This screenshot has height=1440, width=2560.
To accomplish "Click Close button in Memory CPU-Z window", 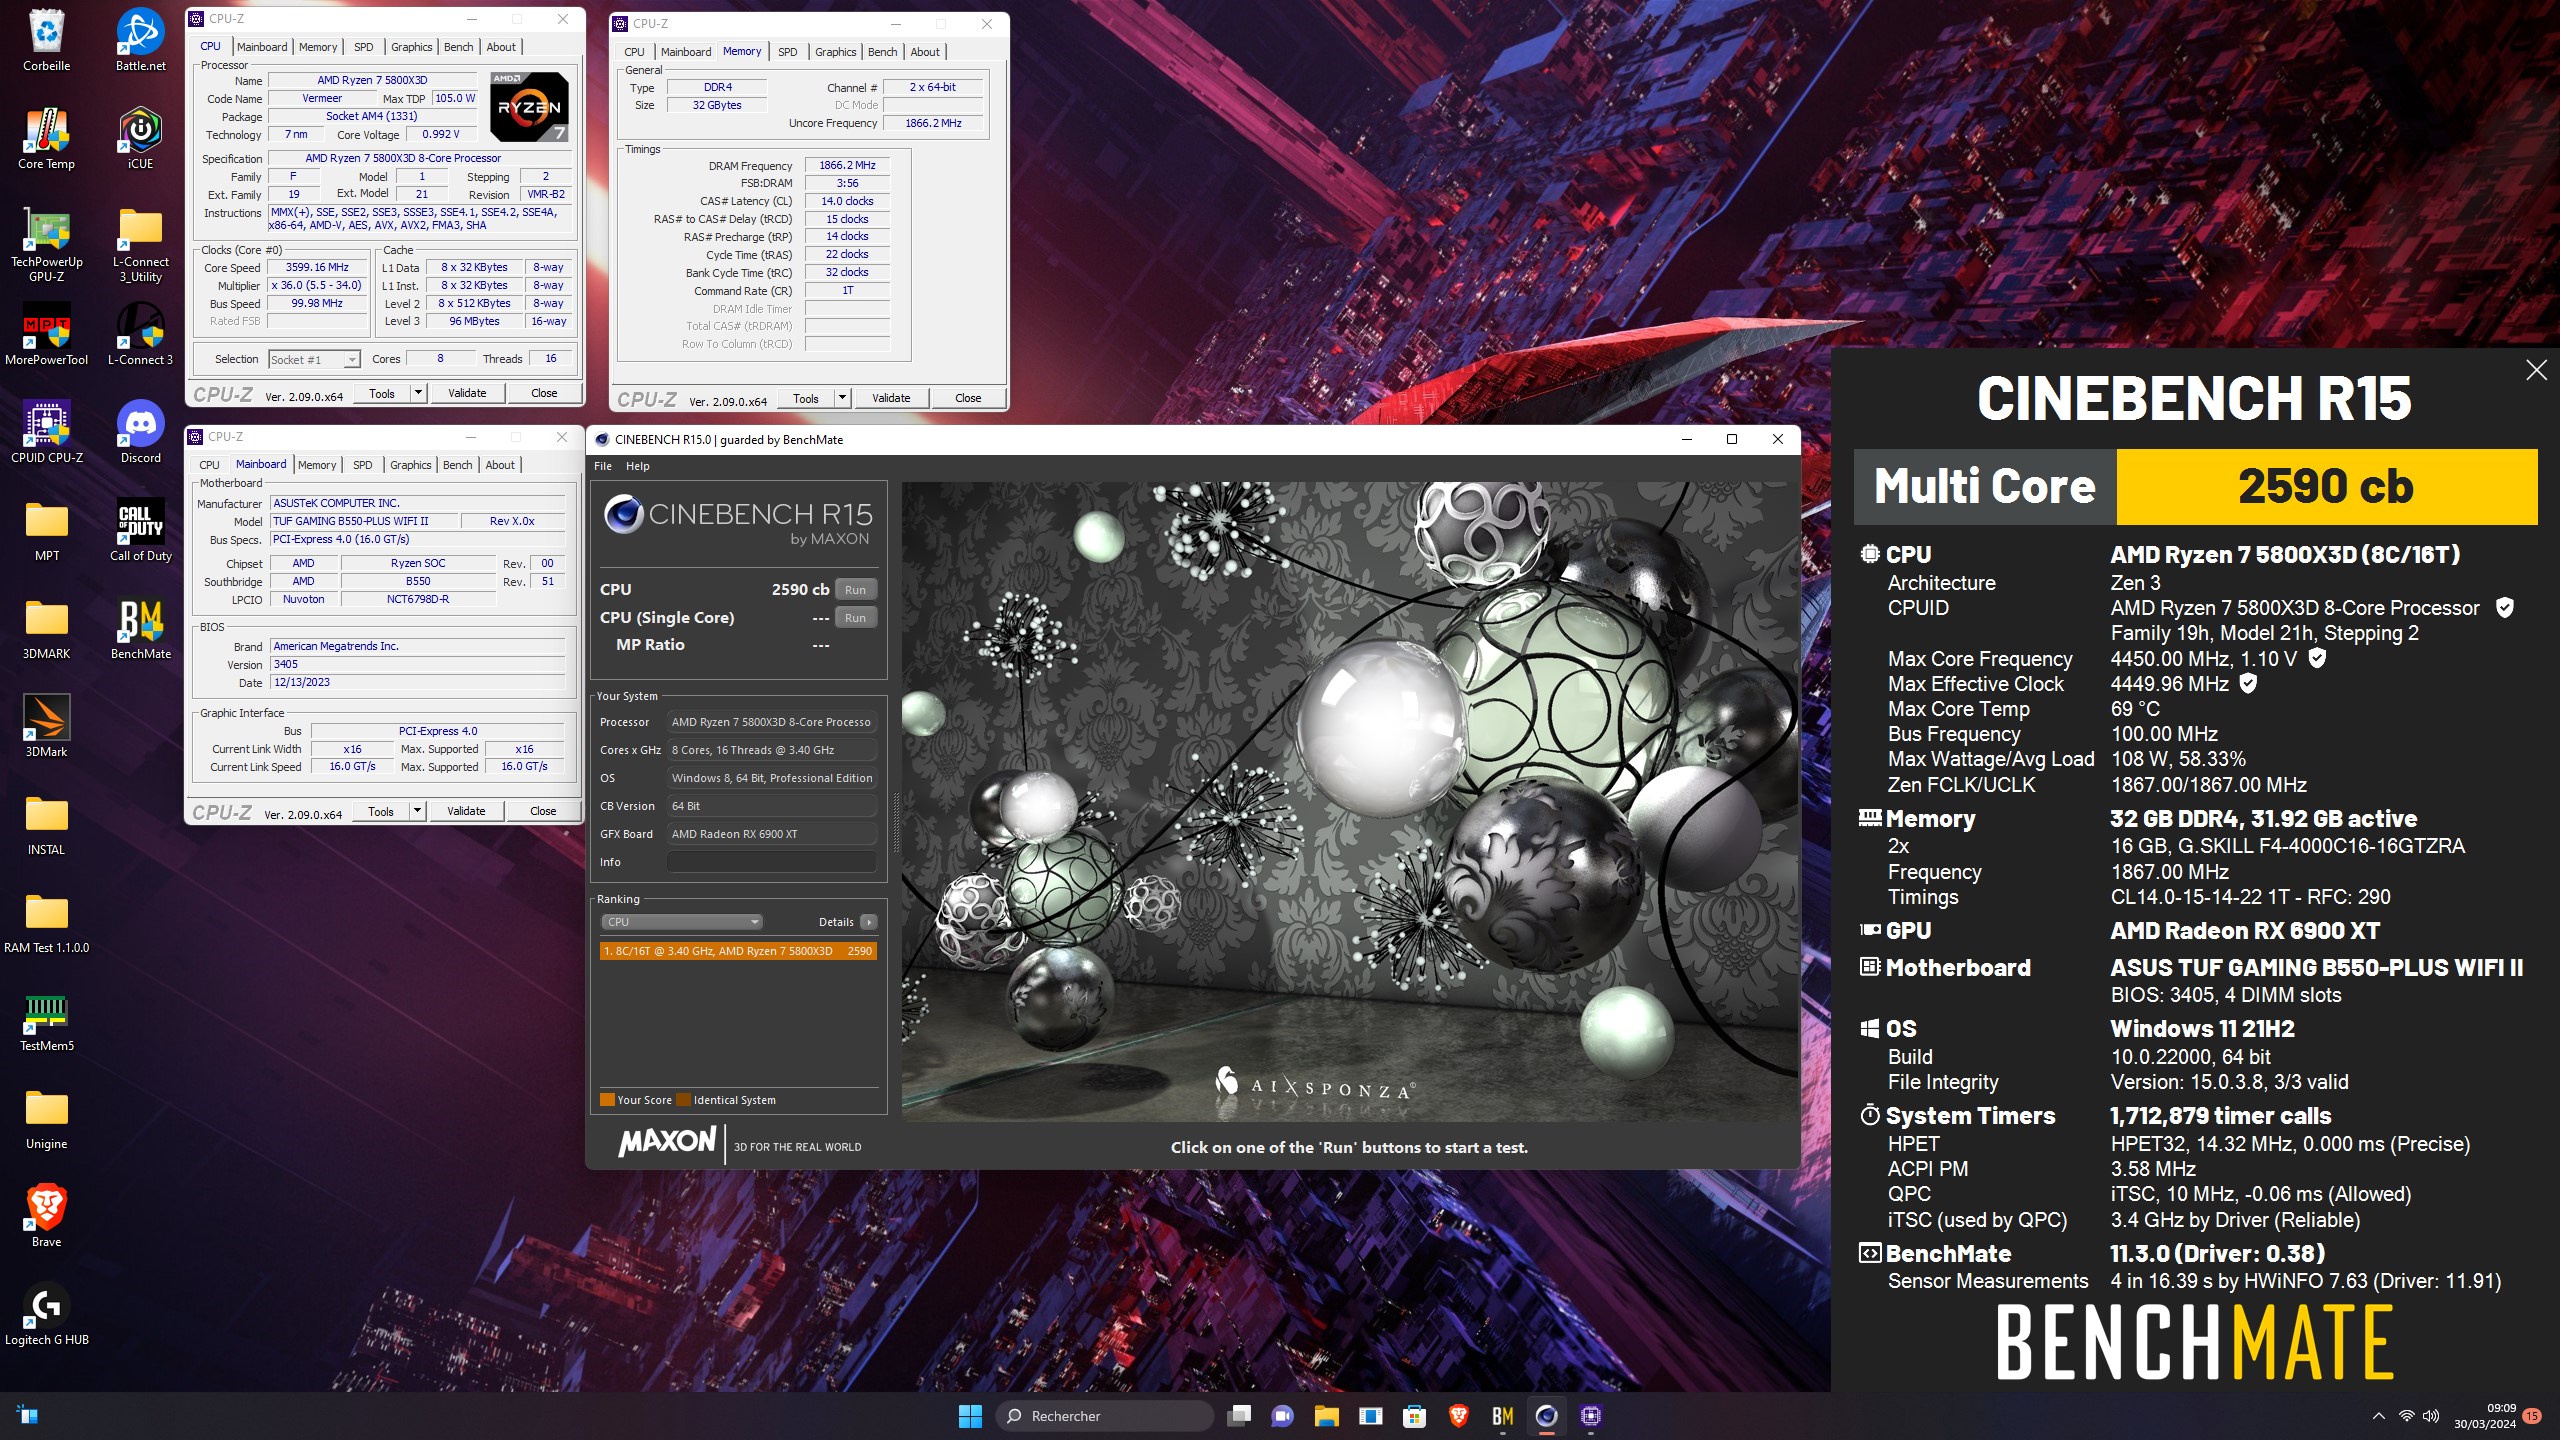I will [968, 398].
